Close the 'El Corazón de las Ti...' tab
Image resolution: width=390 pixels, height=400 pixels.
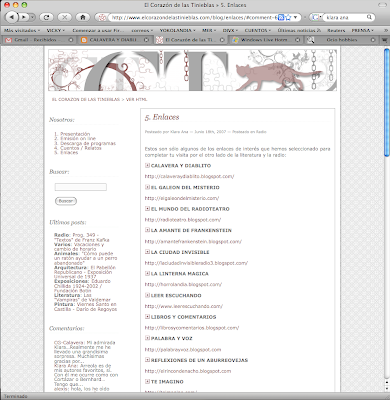click(222, 40)
